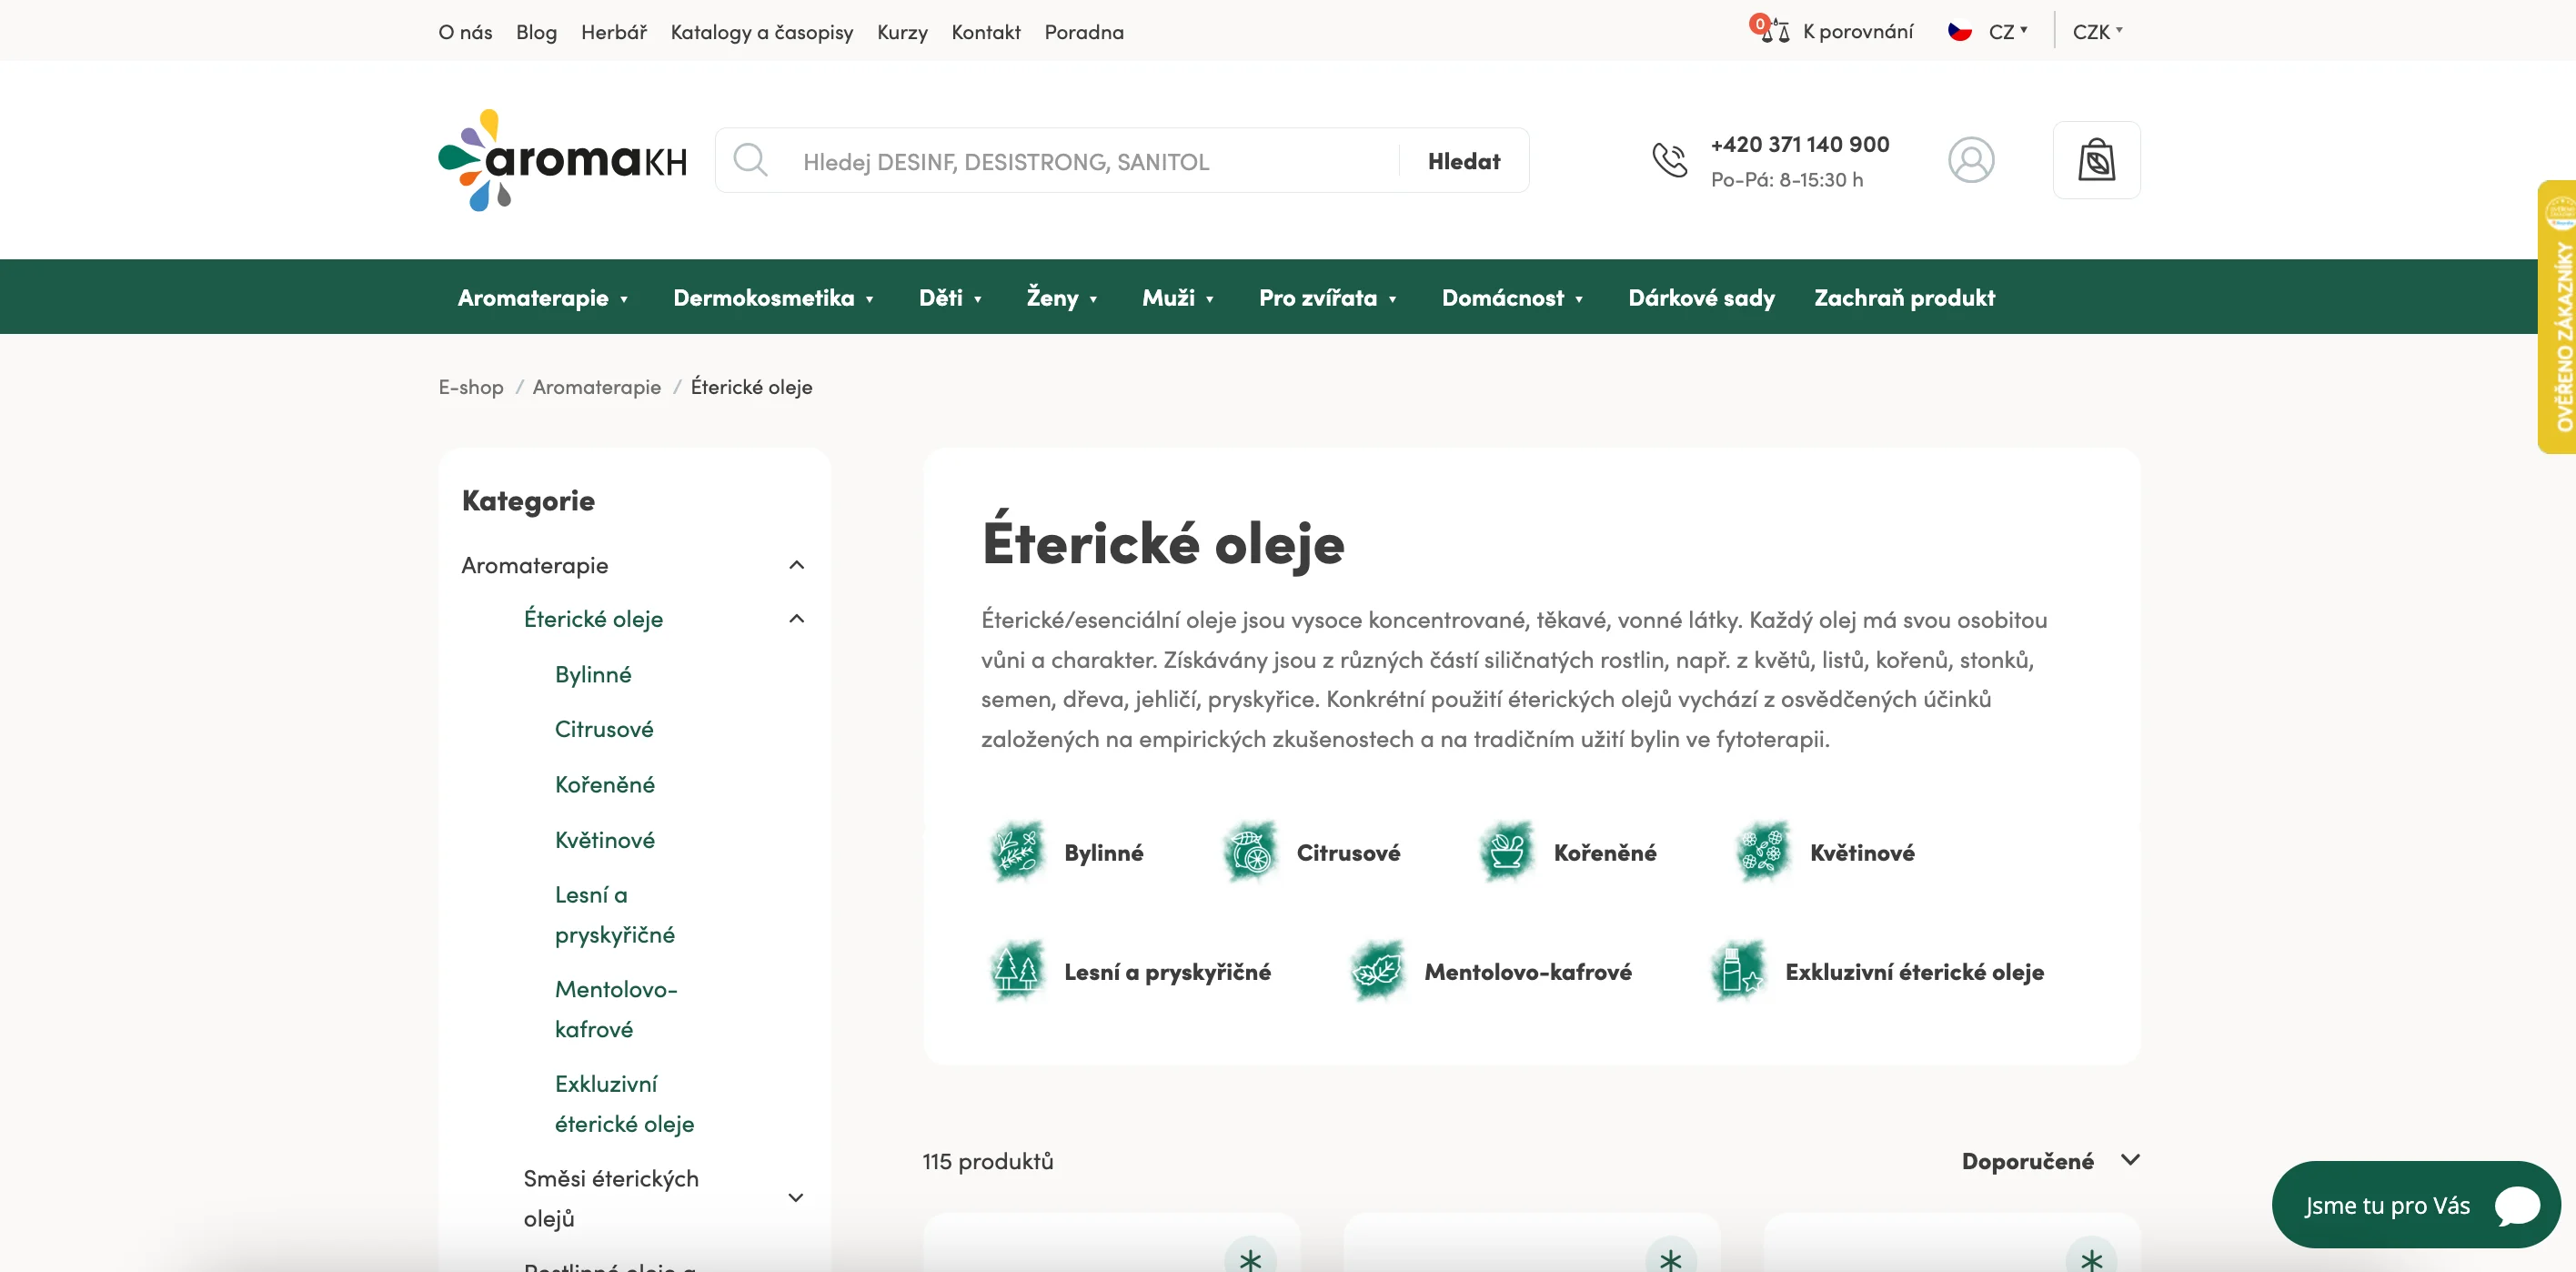Open the Ověřeno zákazníky side badge

pyautogui.click(x=2557, y=317)
